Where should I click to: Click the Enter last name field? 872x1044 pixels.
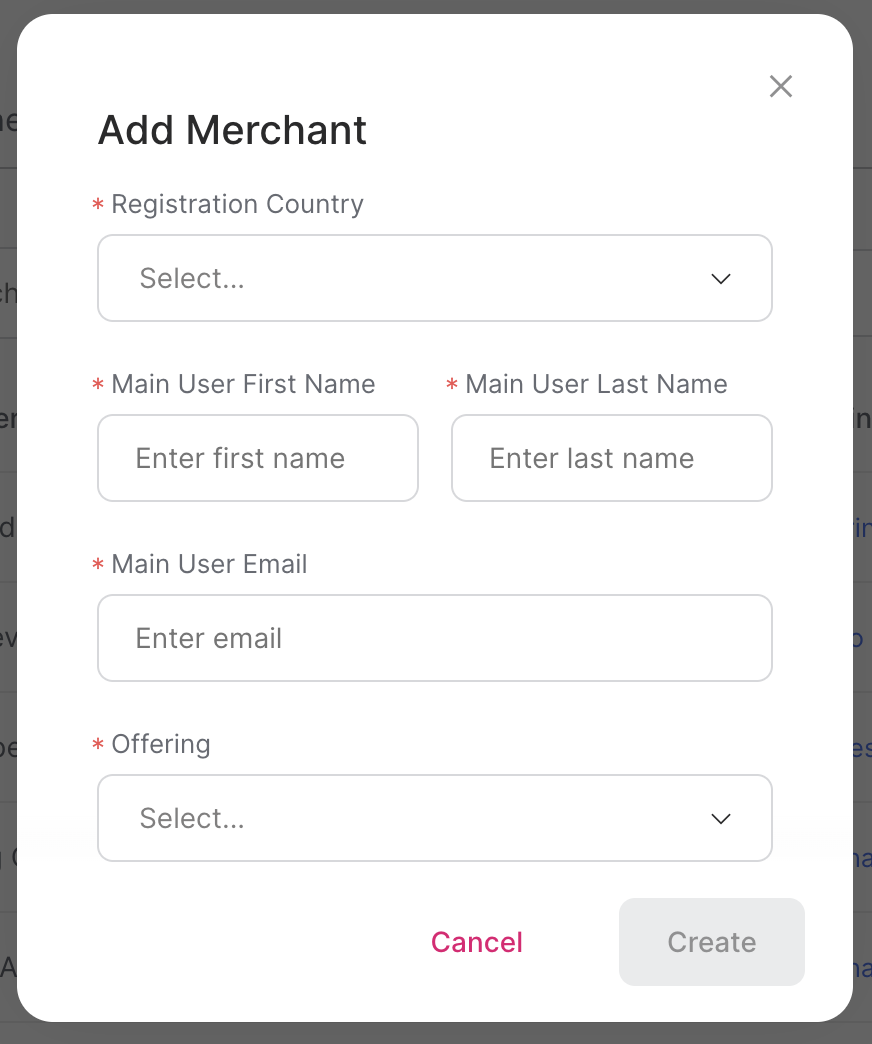click(611, 458)
